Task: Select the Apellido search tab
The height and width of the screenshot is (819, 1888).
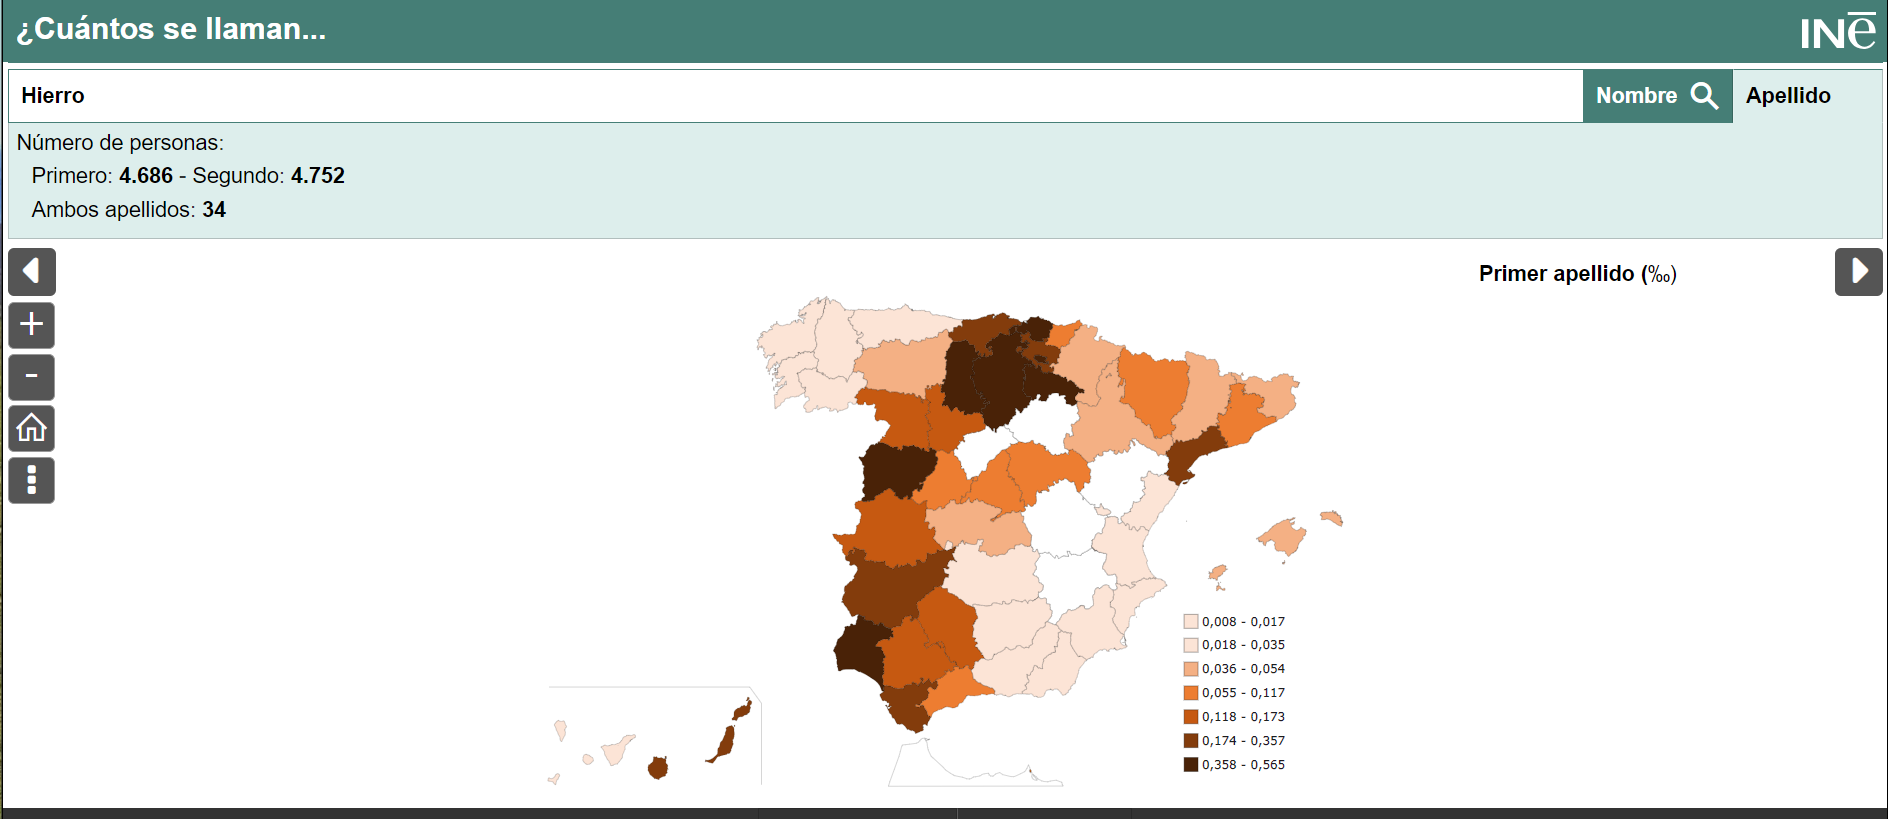Action: [x=1788, y=96]
